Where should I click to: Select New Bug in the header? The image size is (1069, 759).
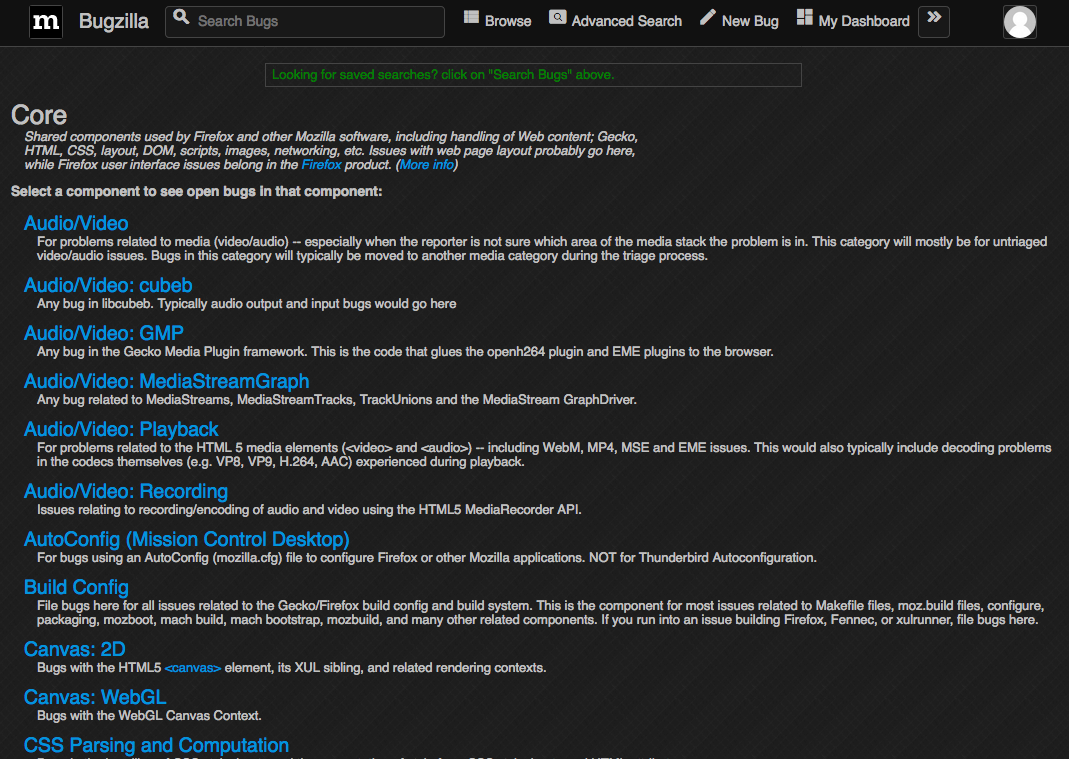[750, 21]
